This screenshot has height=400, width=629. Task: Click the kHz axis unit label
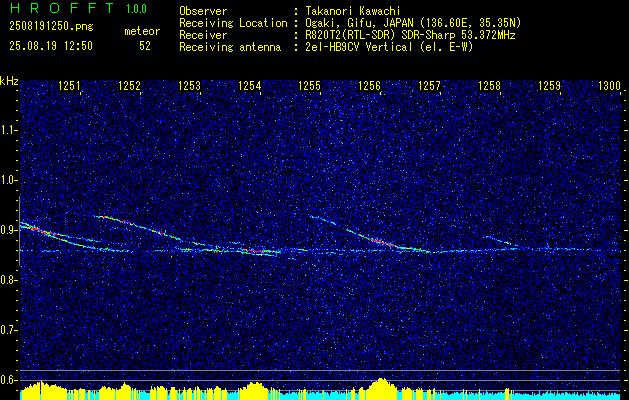click(9, 81)
